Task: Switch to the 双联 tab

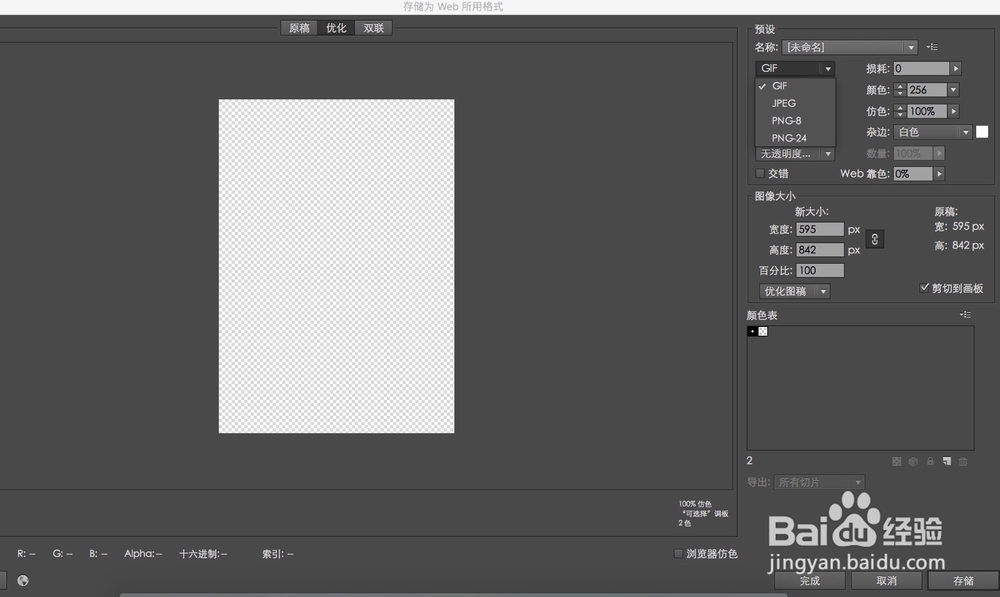Action: [x=374, y=28]
